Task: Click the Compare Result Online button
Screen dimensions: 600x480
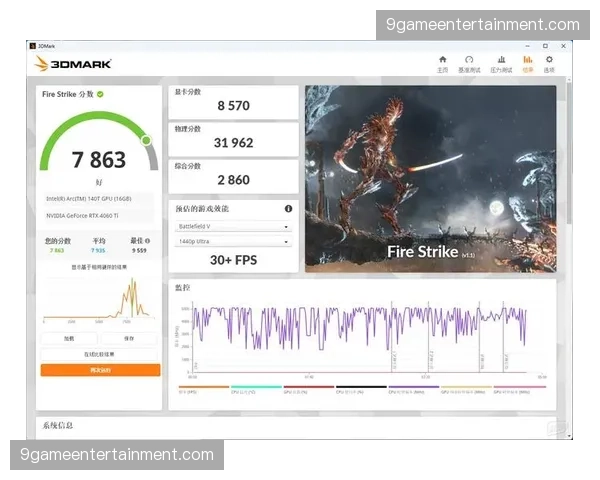Action: (100, 354)
